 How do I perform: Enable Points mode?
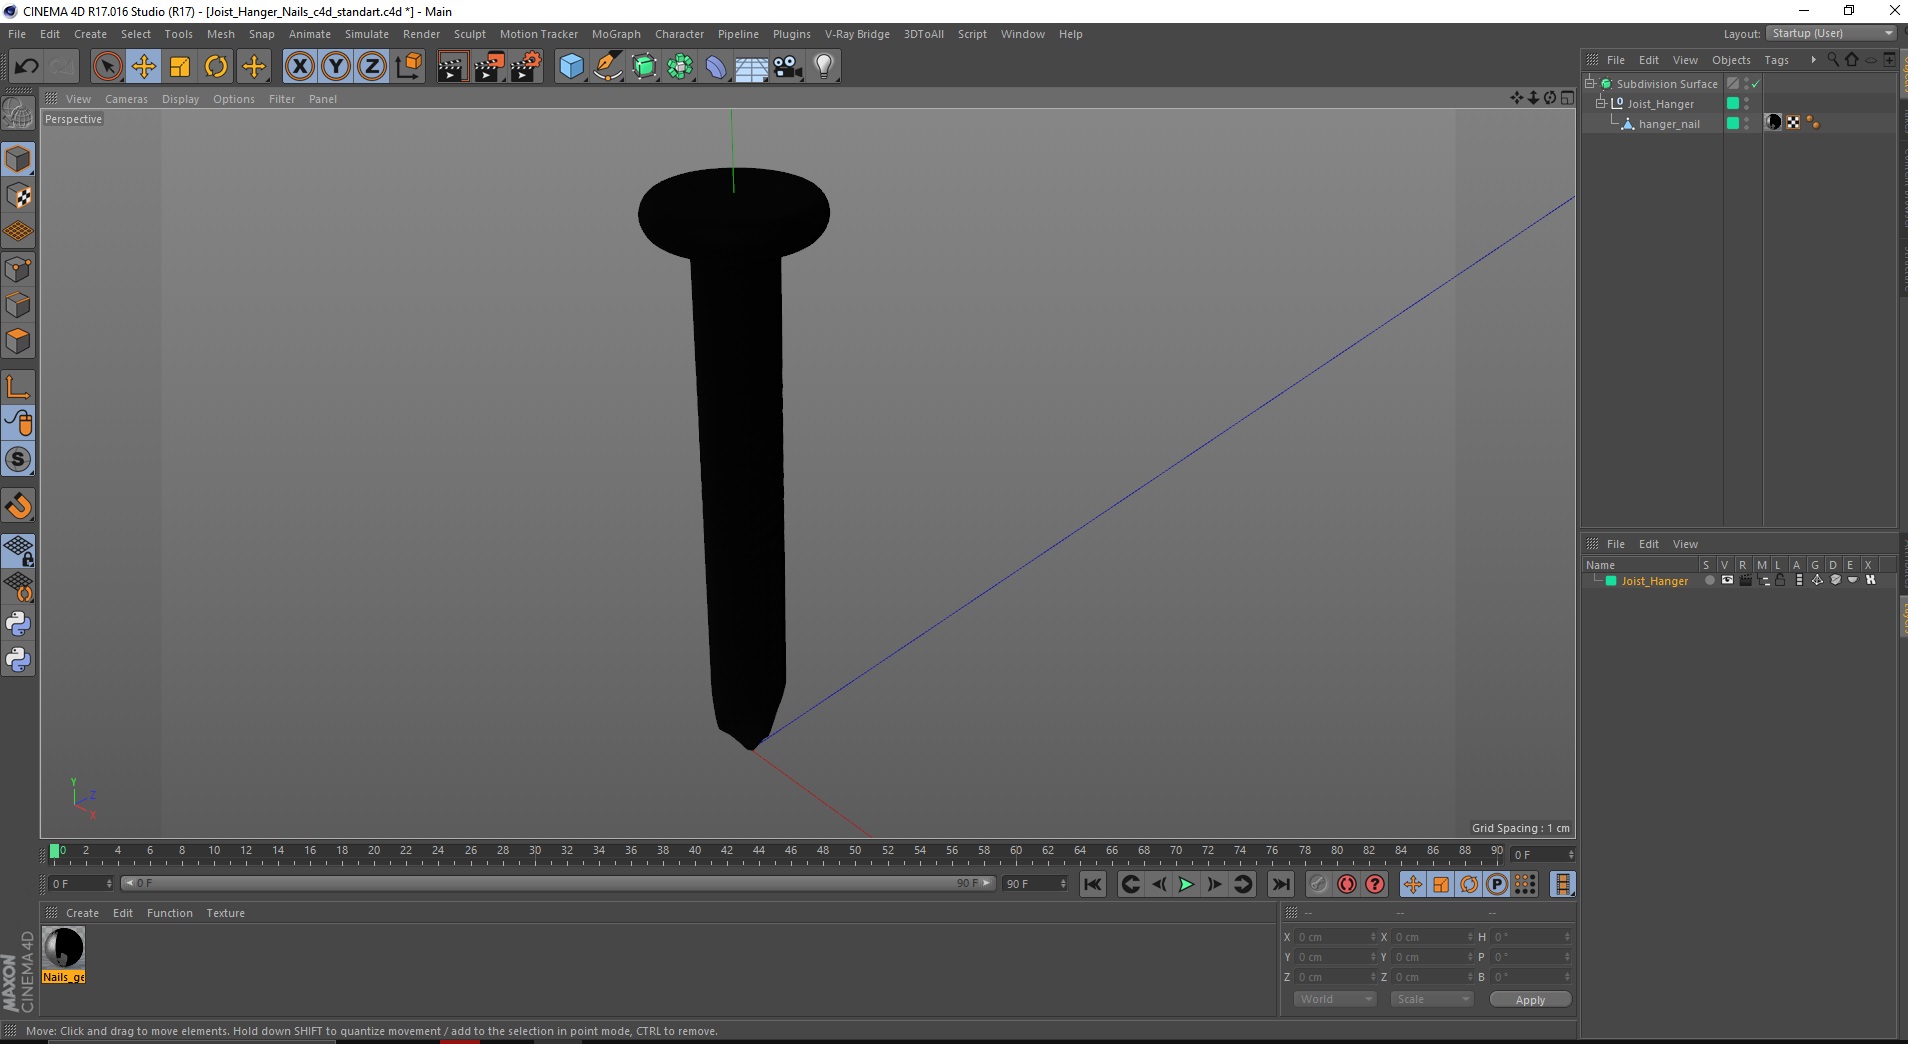(18, 269)
